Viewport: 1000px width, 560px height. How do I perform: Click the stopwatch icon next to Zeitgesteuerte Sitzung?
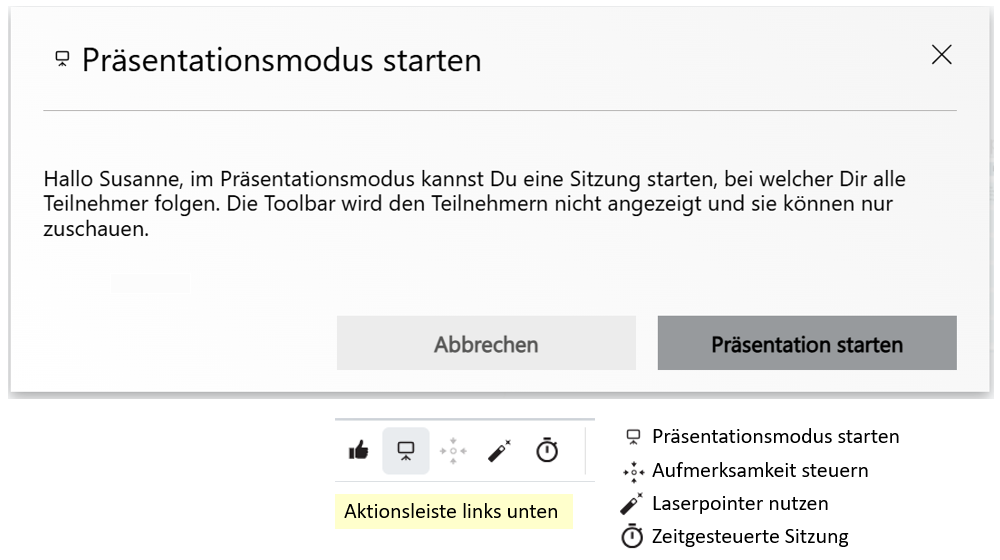click(x=632, y=537)
